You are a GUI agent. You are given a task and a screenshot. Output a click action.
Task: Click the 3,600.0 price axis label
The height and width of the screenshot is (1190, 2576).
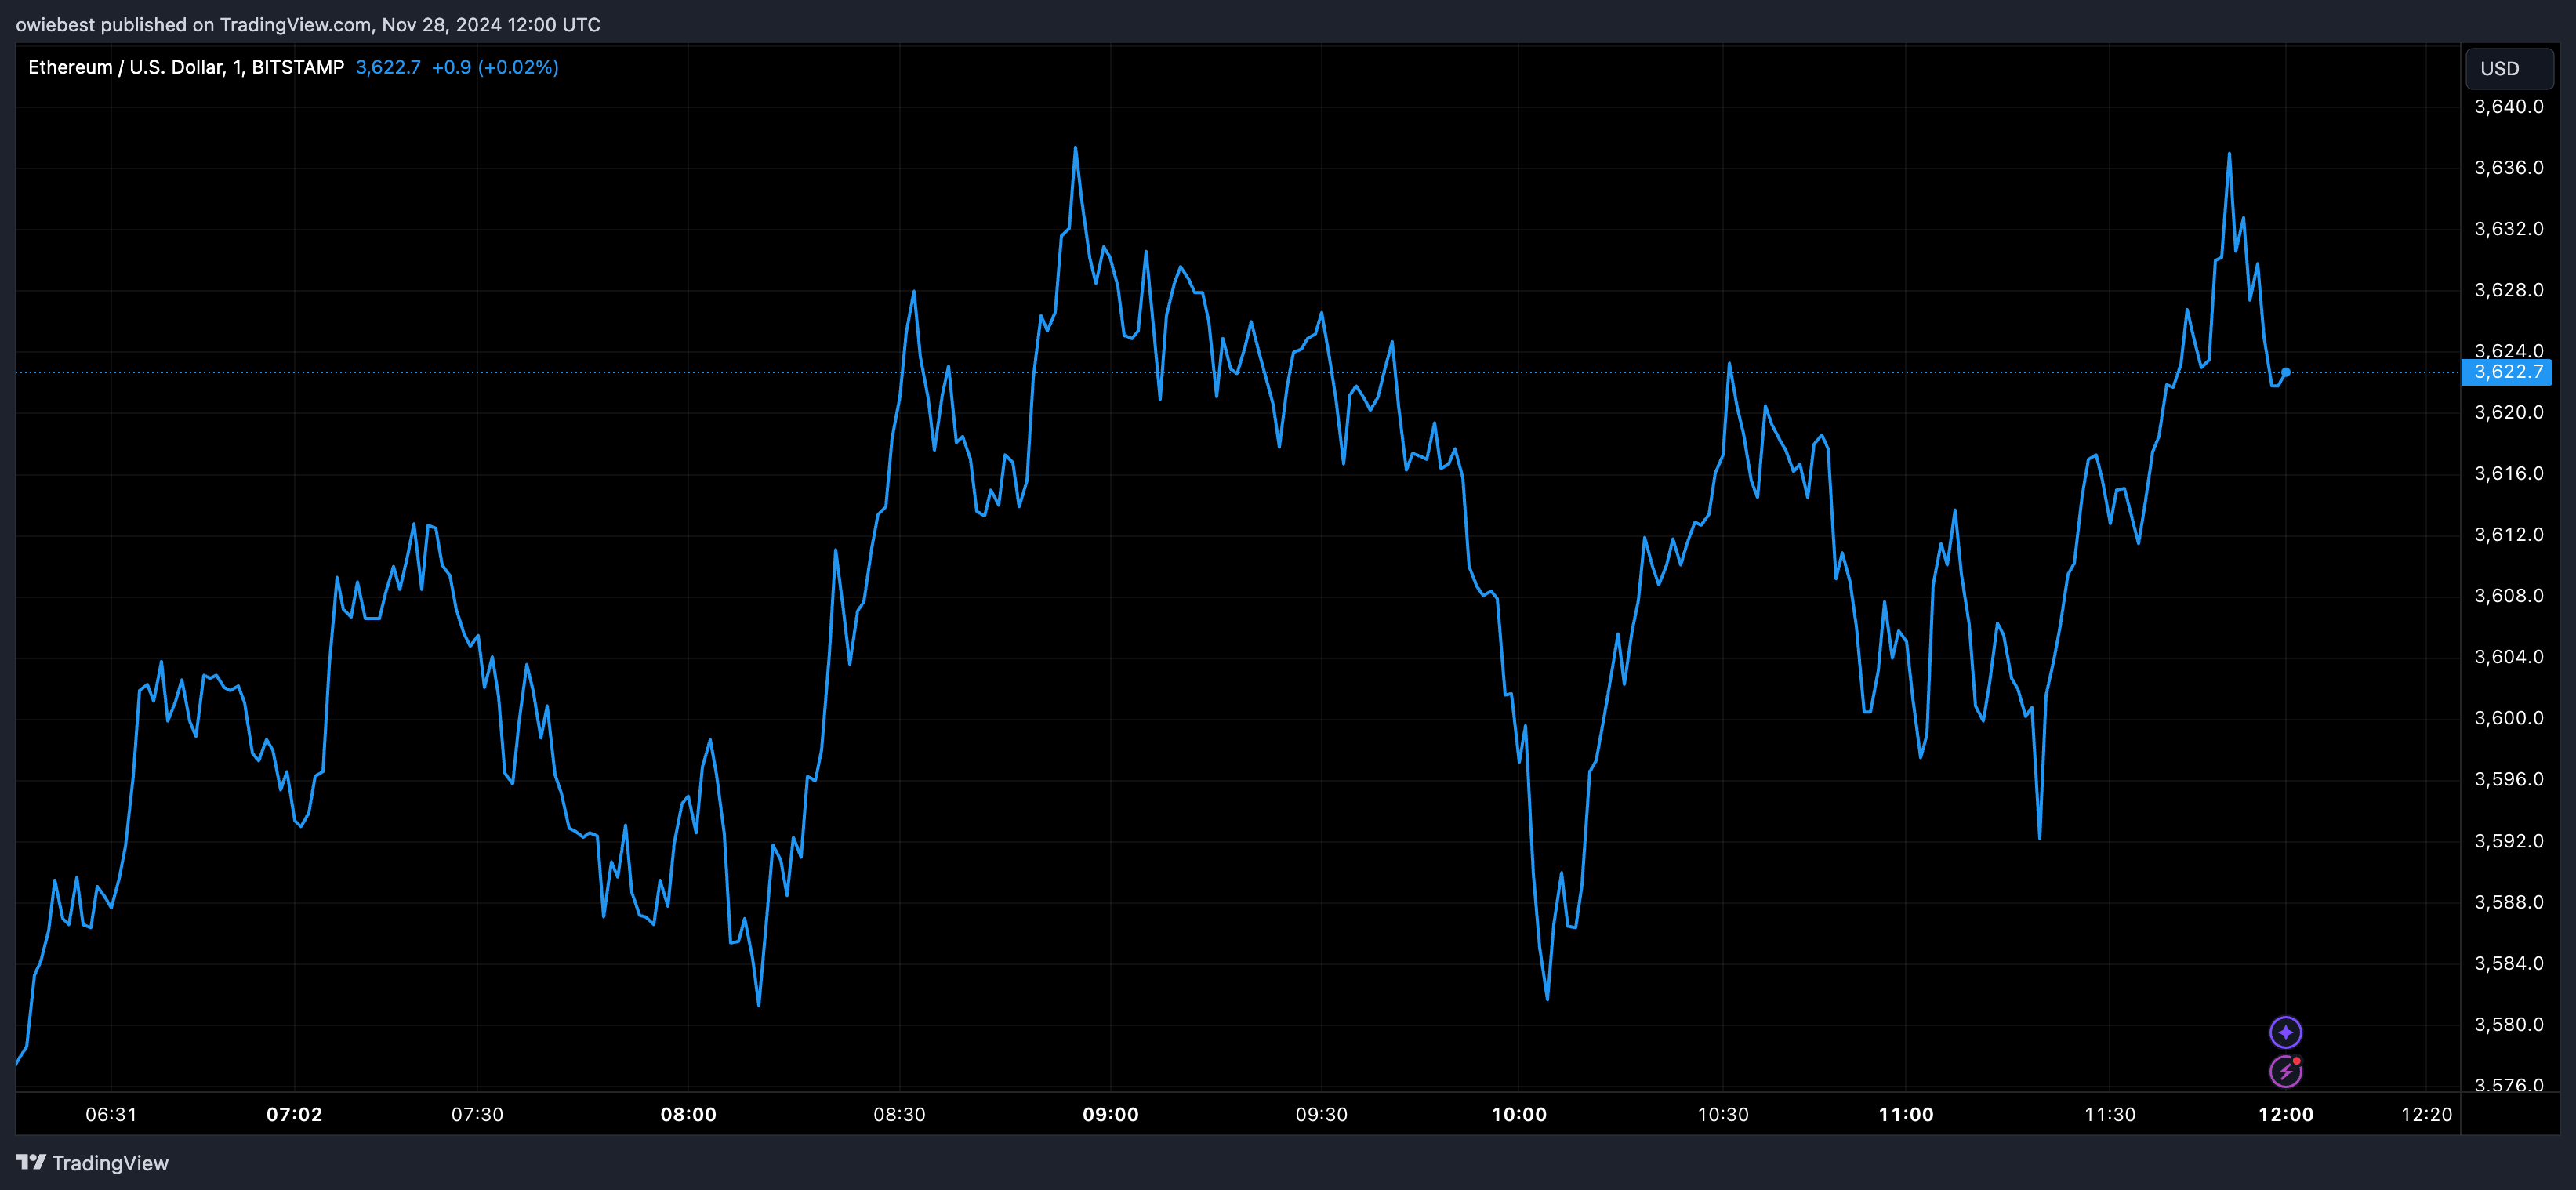click(2509, 718)
